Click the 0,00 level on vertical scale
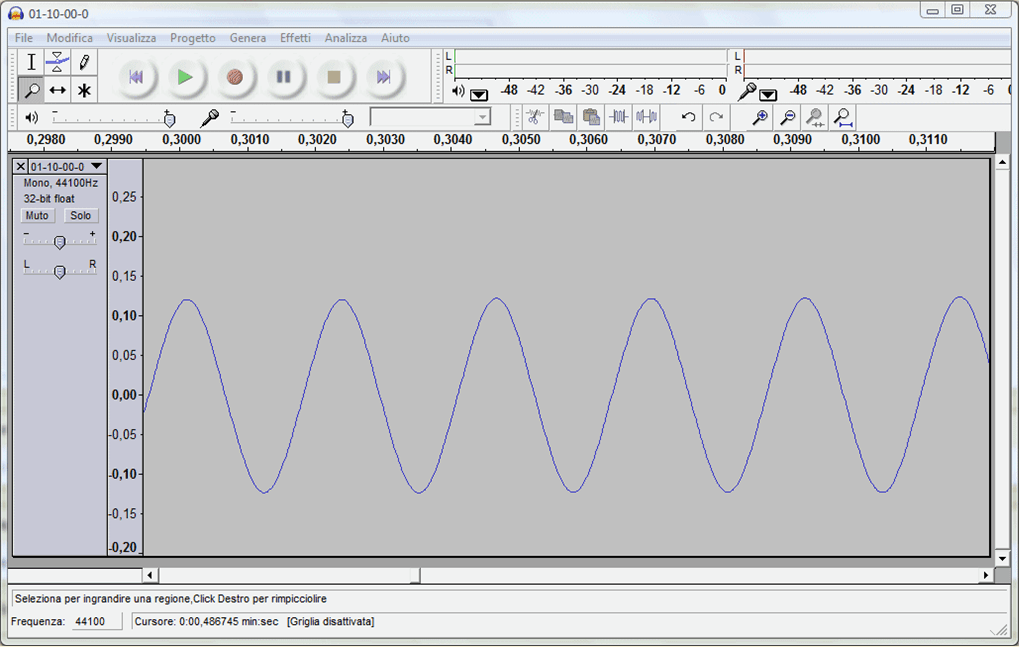The height and width of the screenshot is (647, 1019). pos(124,395)
